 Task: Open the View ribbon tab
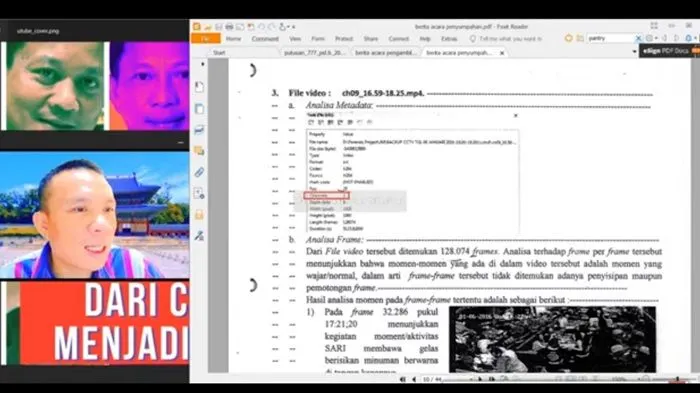[295, 39]
